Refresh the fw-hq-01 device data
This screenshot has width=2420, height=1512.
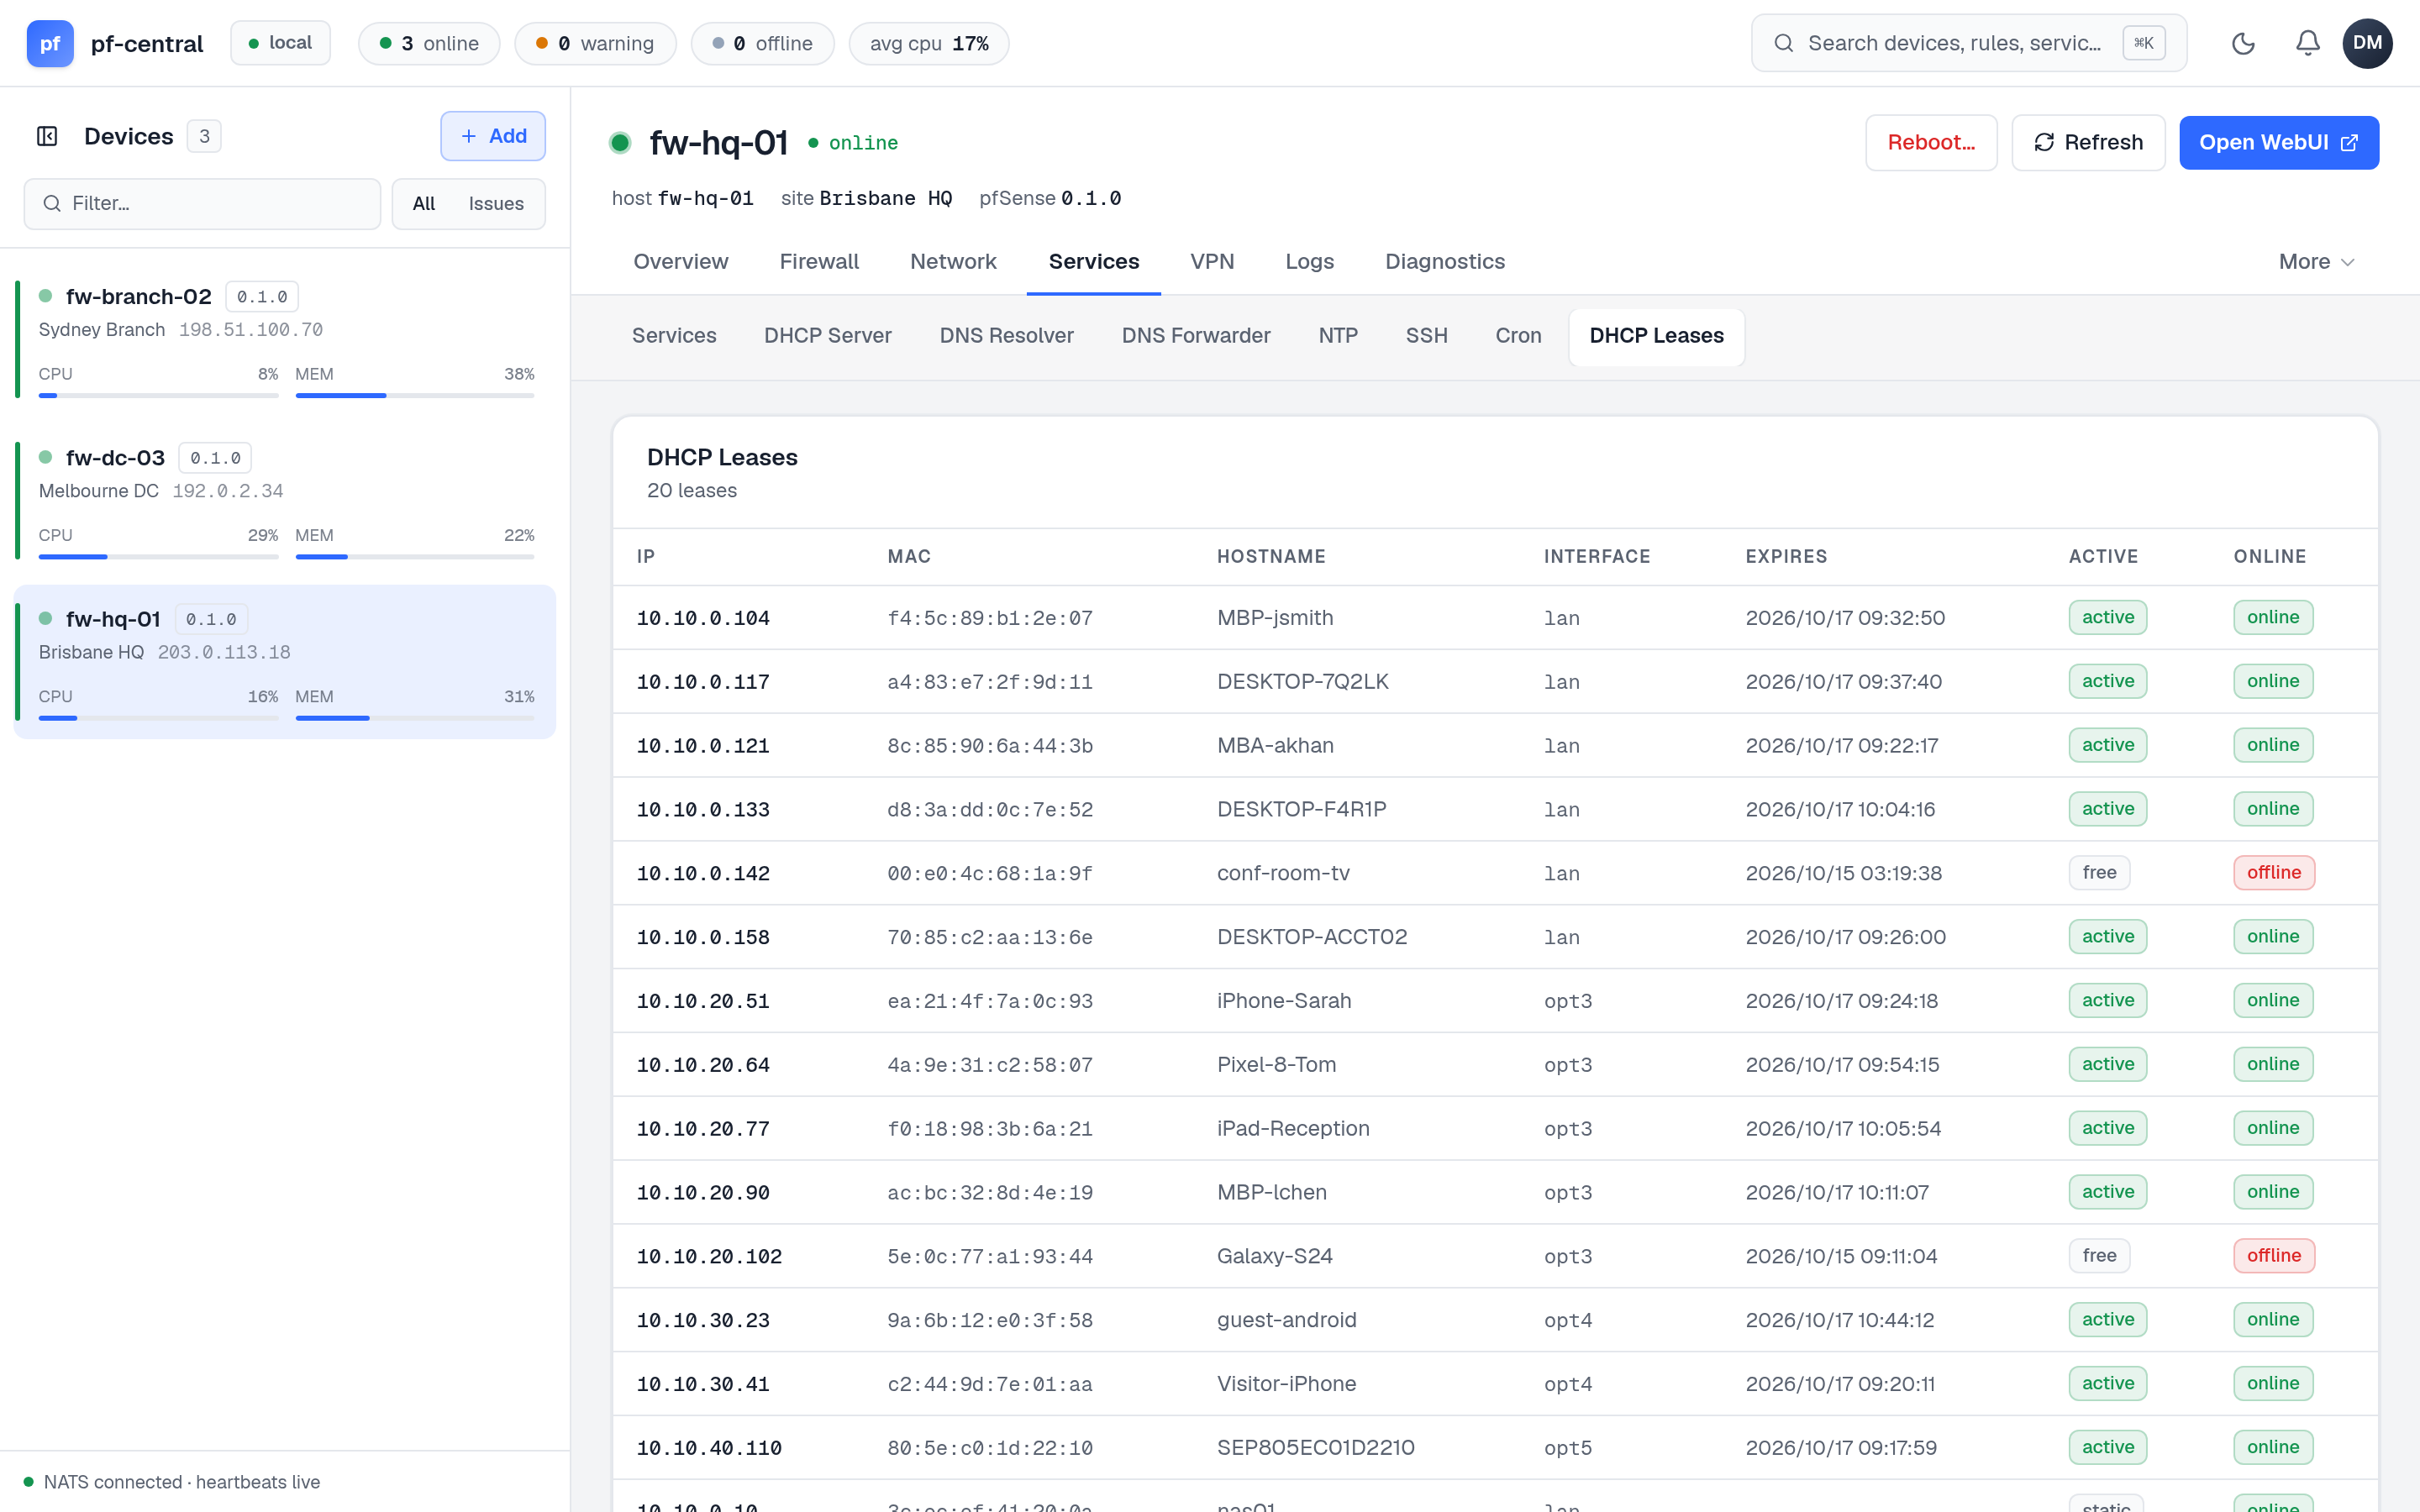[2088, 142]
